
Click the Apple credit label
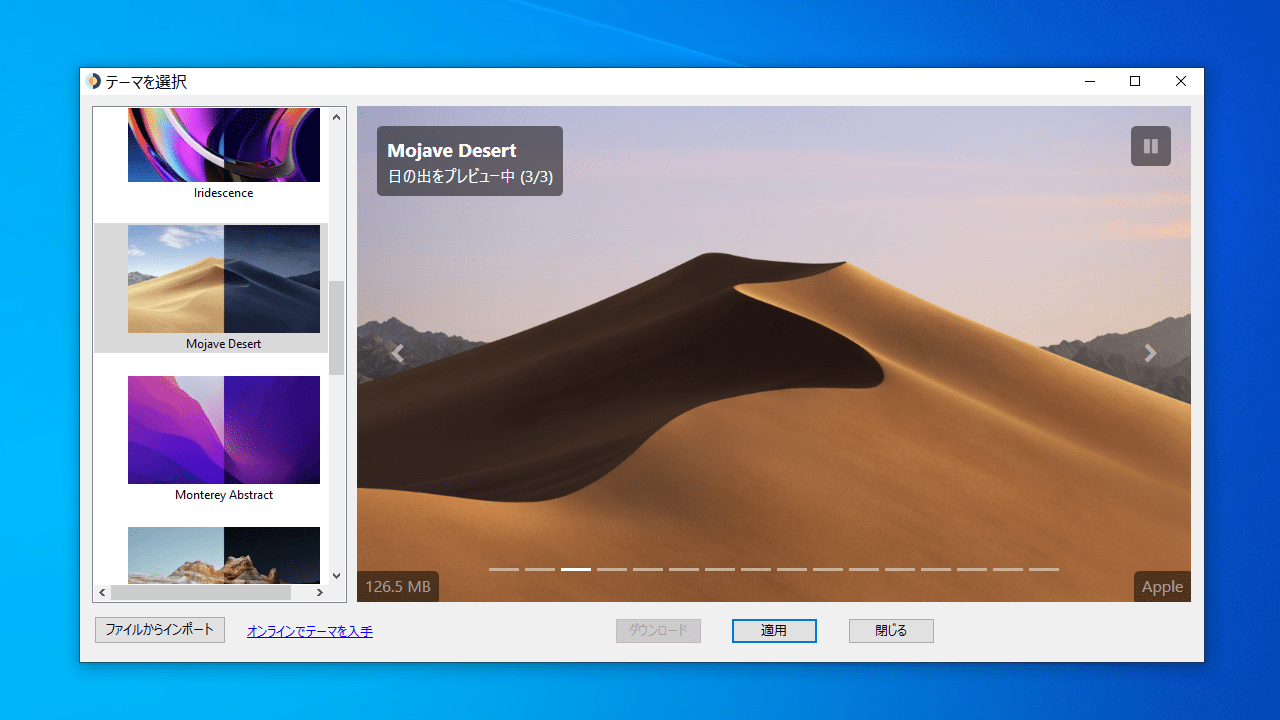1162,587
